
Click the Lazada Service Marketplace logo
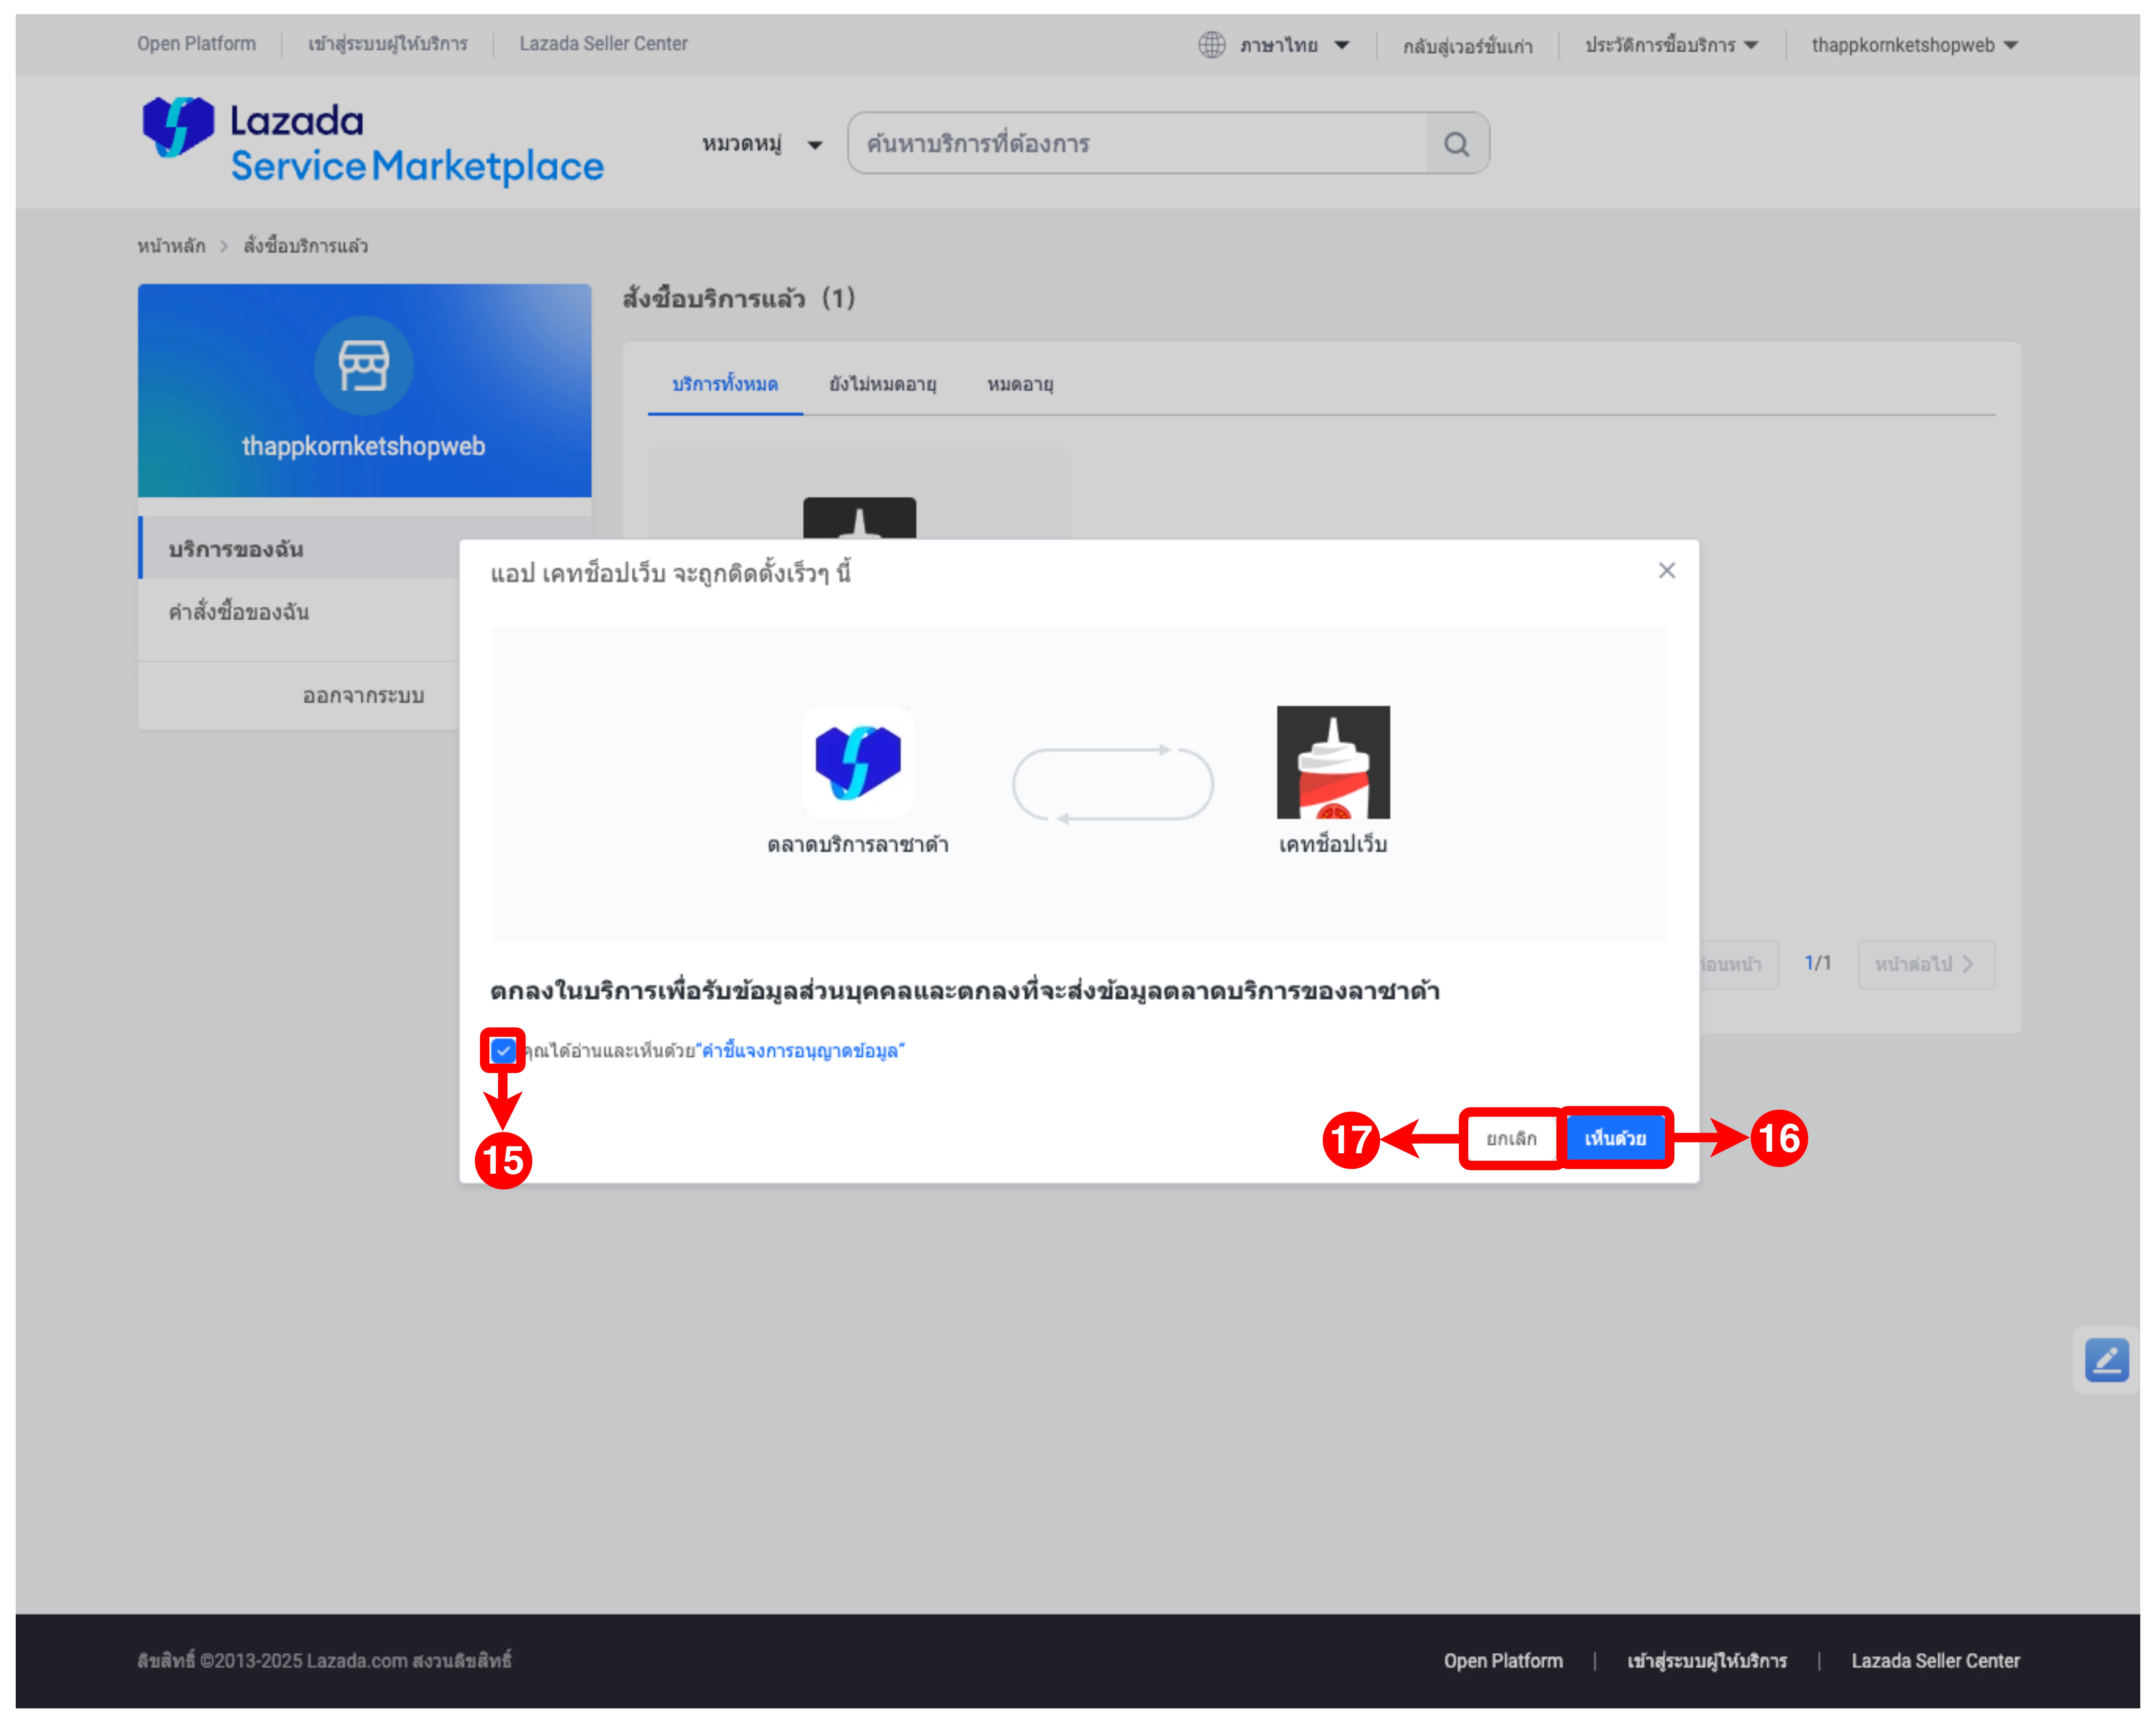pyautogui.click(x=372, y=142)
